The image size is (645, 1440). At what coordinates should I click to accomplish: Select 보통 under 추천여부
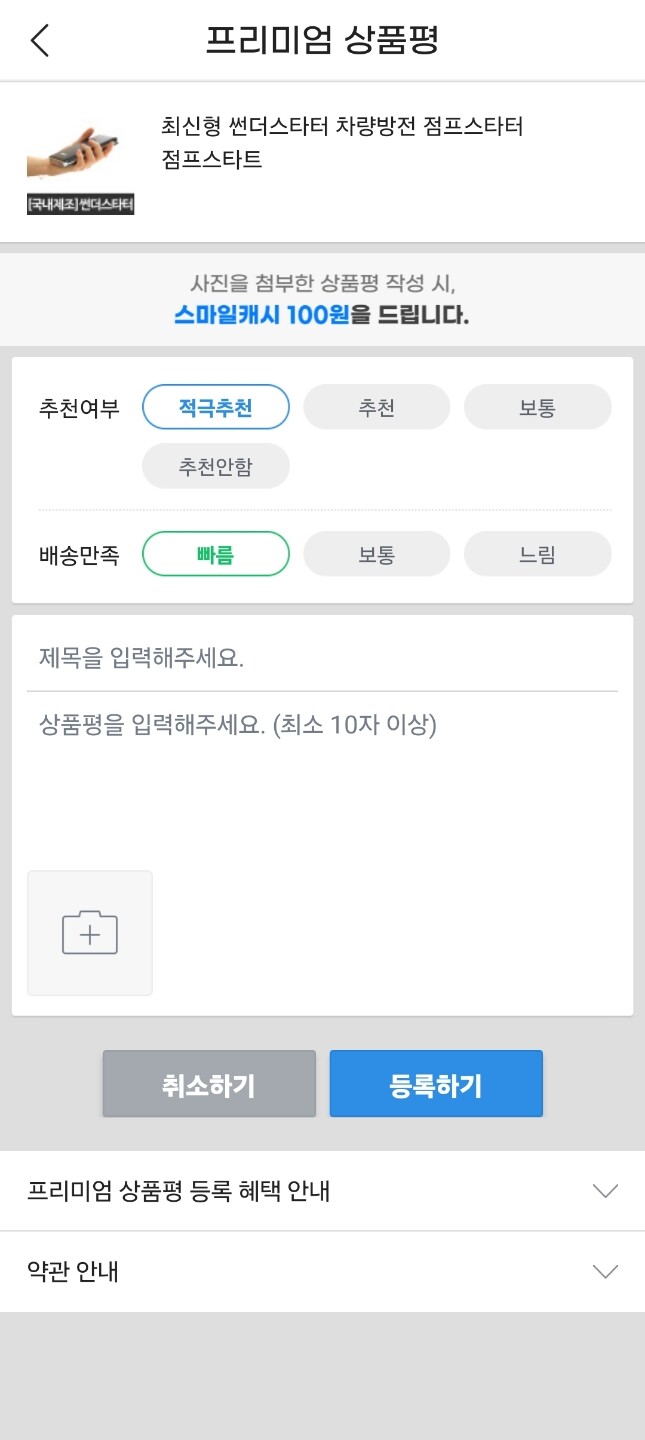537,406
